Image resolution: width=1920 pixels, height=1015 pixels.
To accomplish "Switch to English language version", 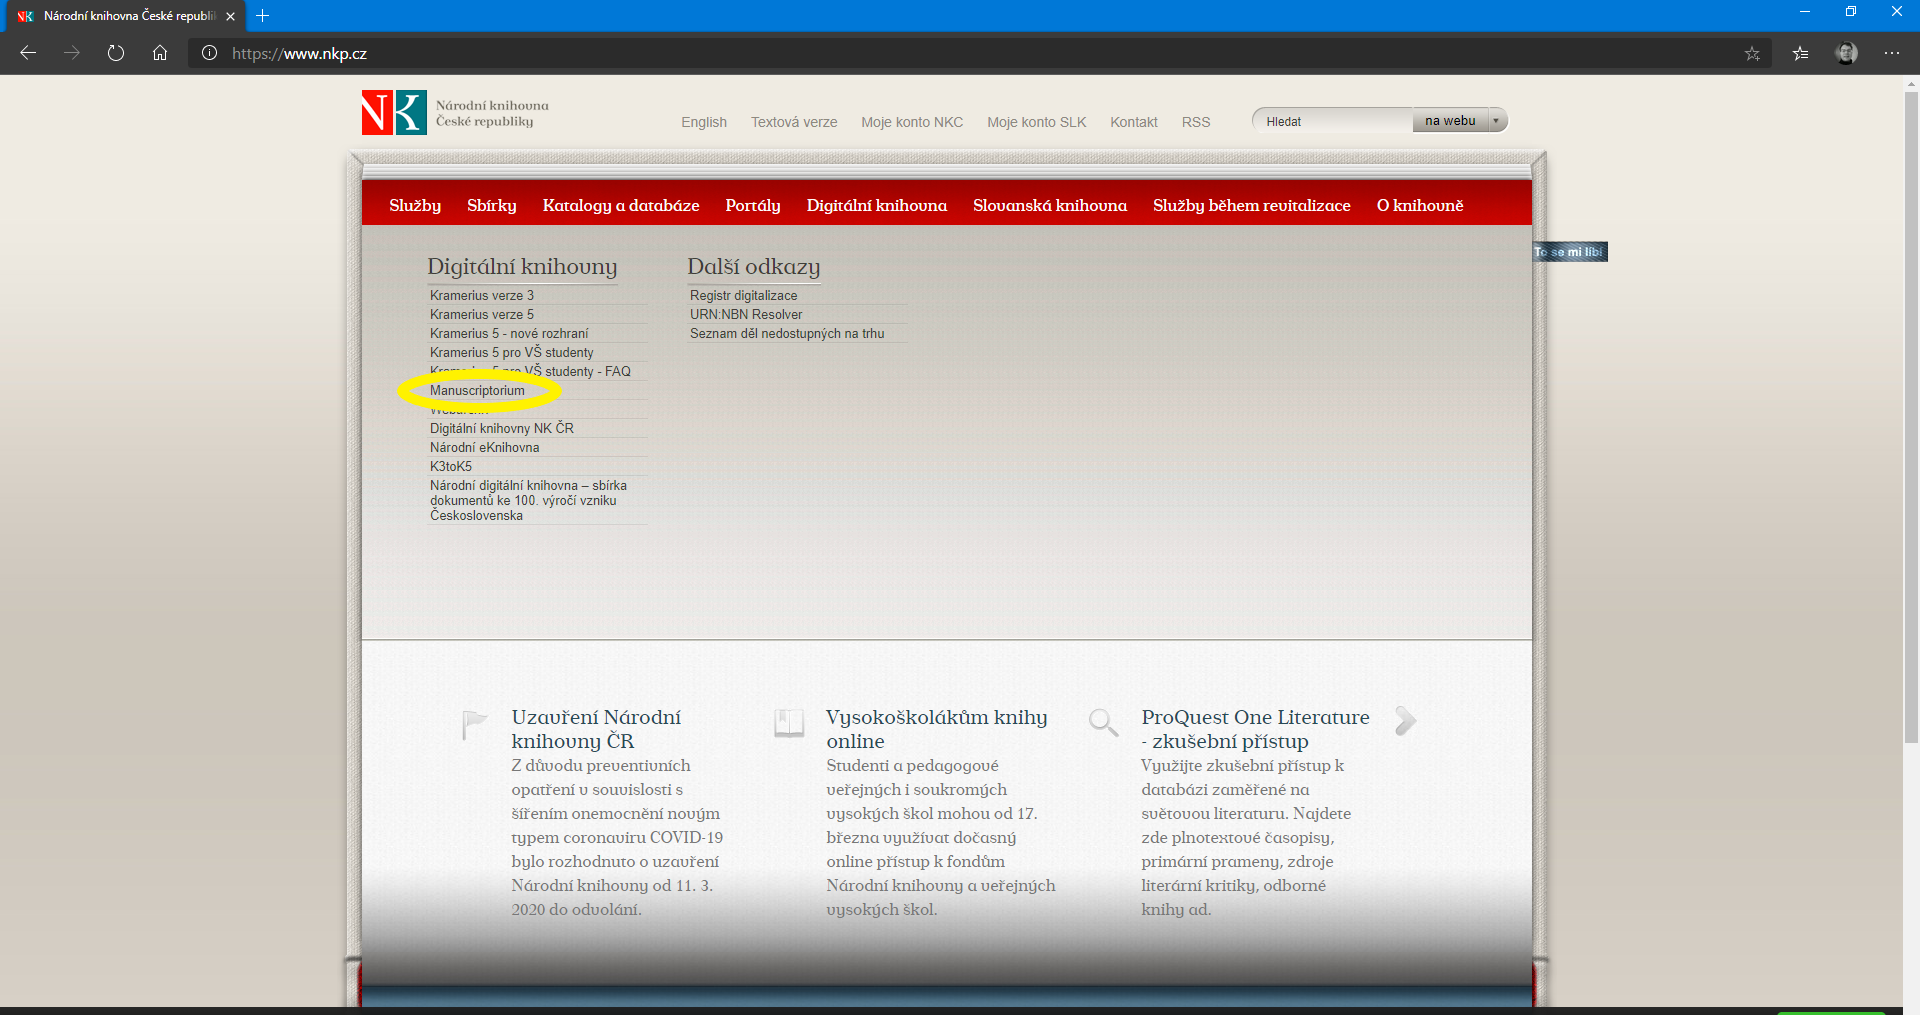I will (x=703, y=122).
